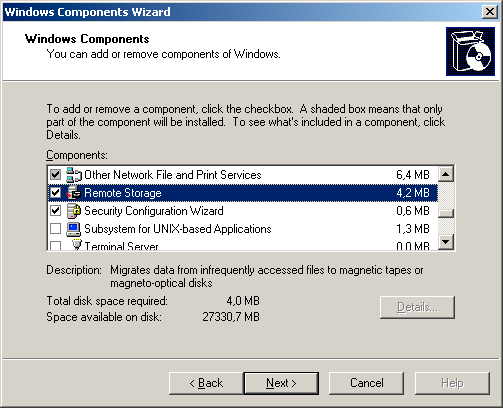Click the components list scroll up arrow

pyautogui.click(x=446, y=174)
